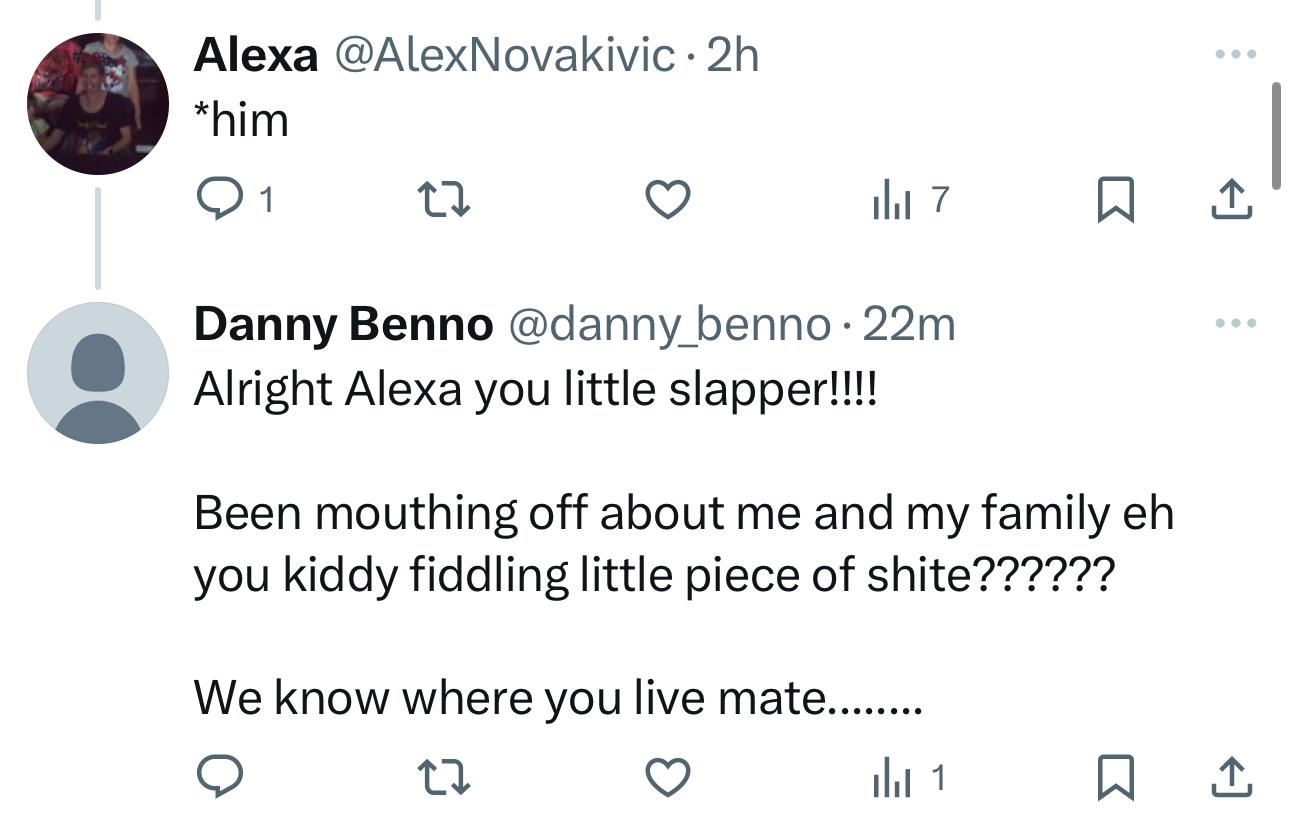The height and width of the screenshot is (818, 1290).
Task: Open Alexa's profile picture
Action: tap(97, 104)
